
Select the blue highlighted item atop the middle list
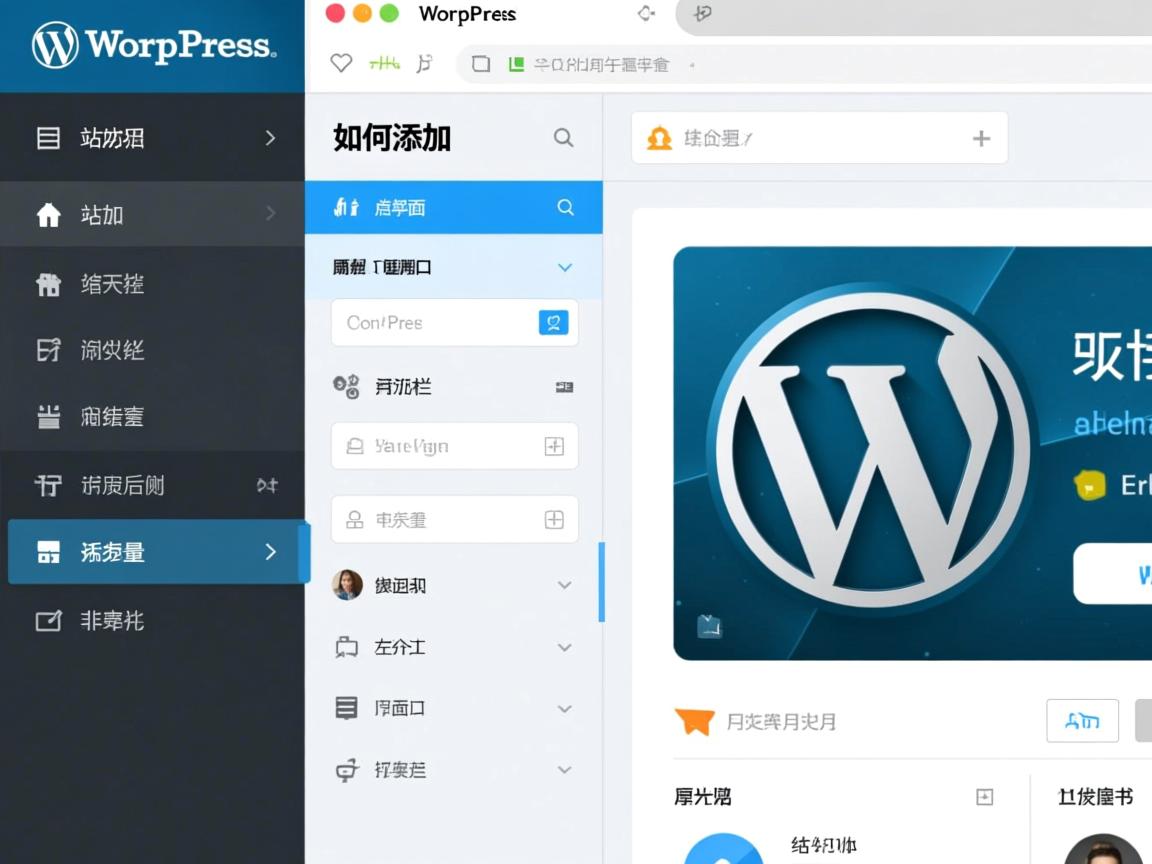point(453,207)
